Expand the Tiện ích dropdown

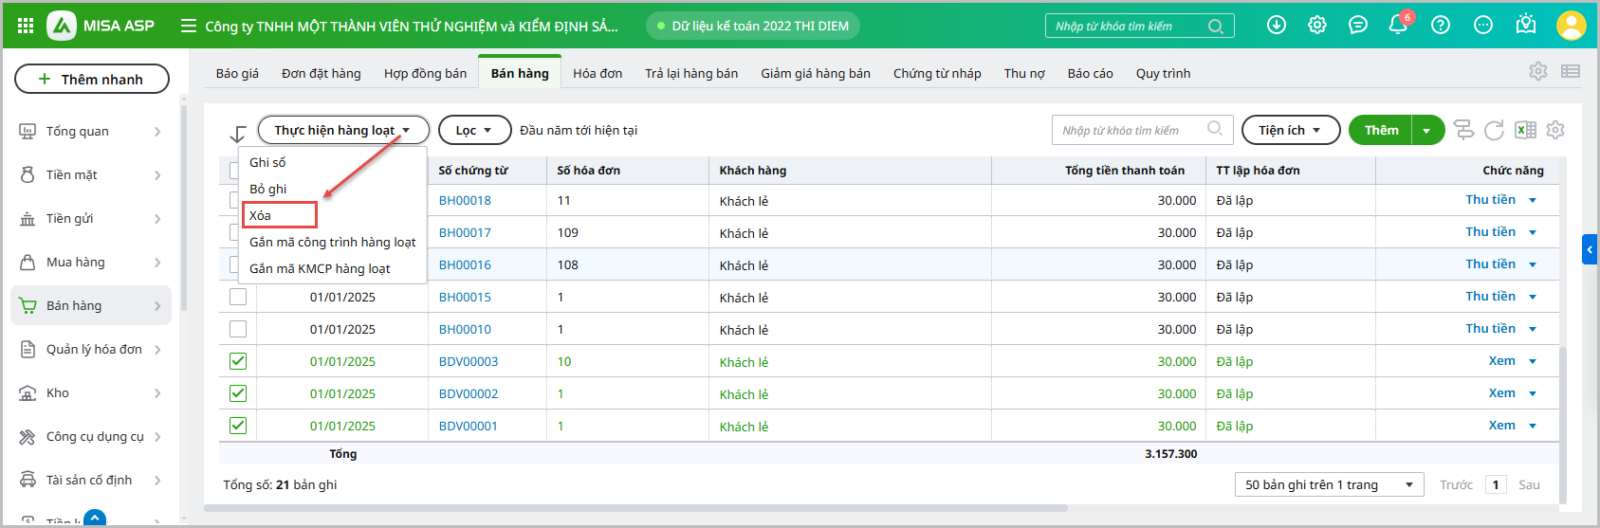pos(1289,130)
